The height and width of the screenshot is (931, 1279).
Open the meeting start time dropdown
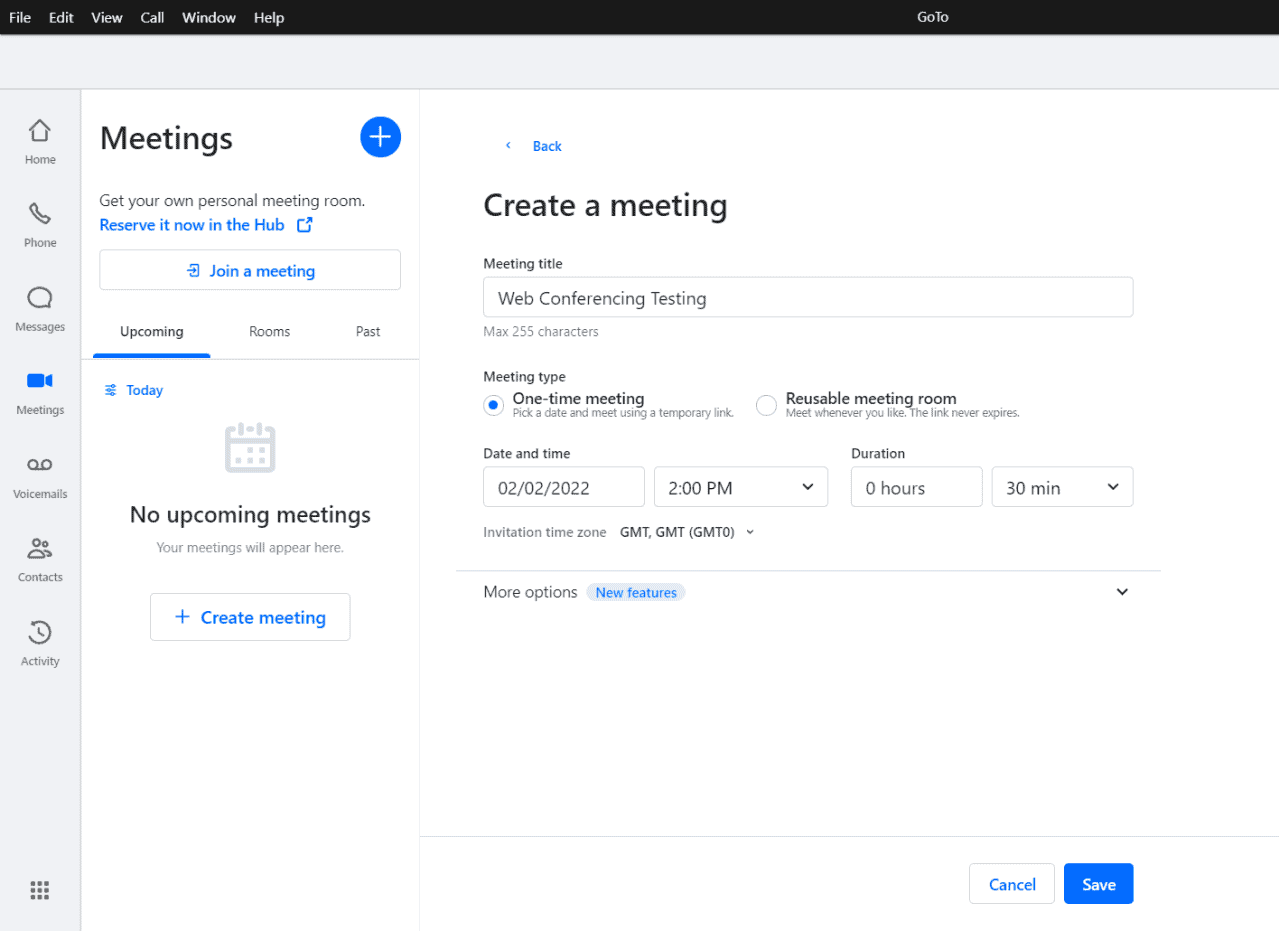740,487
